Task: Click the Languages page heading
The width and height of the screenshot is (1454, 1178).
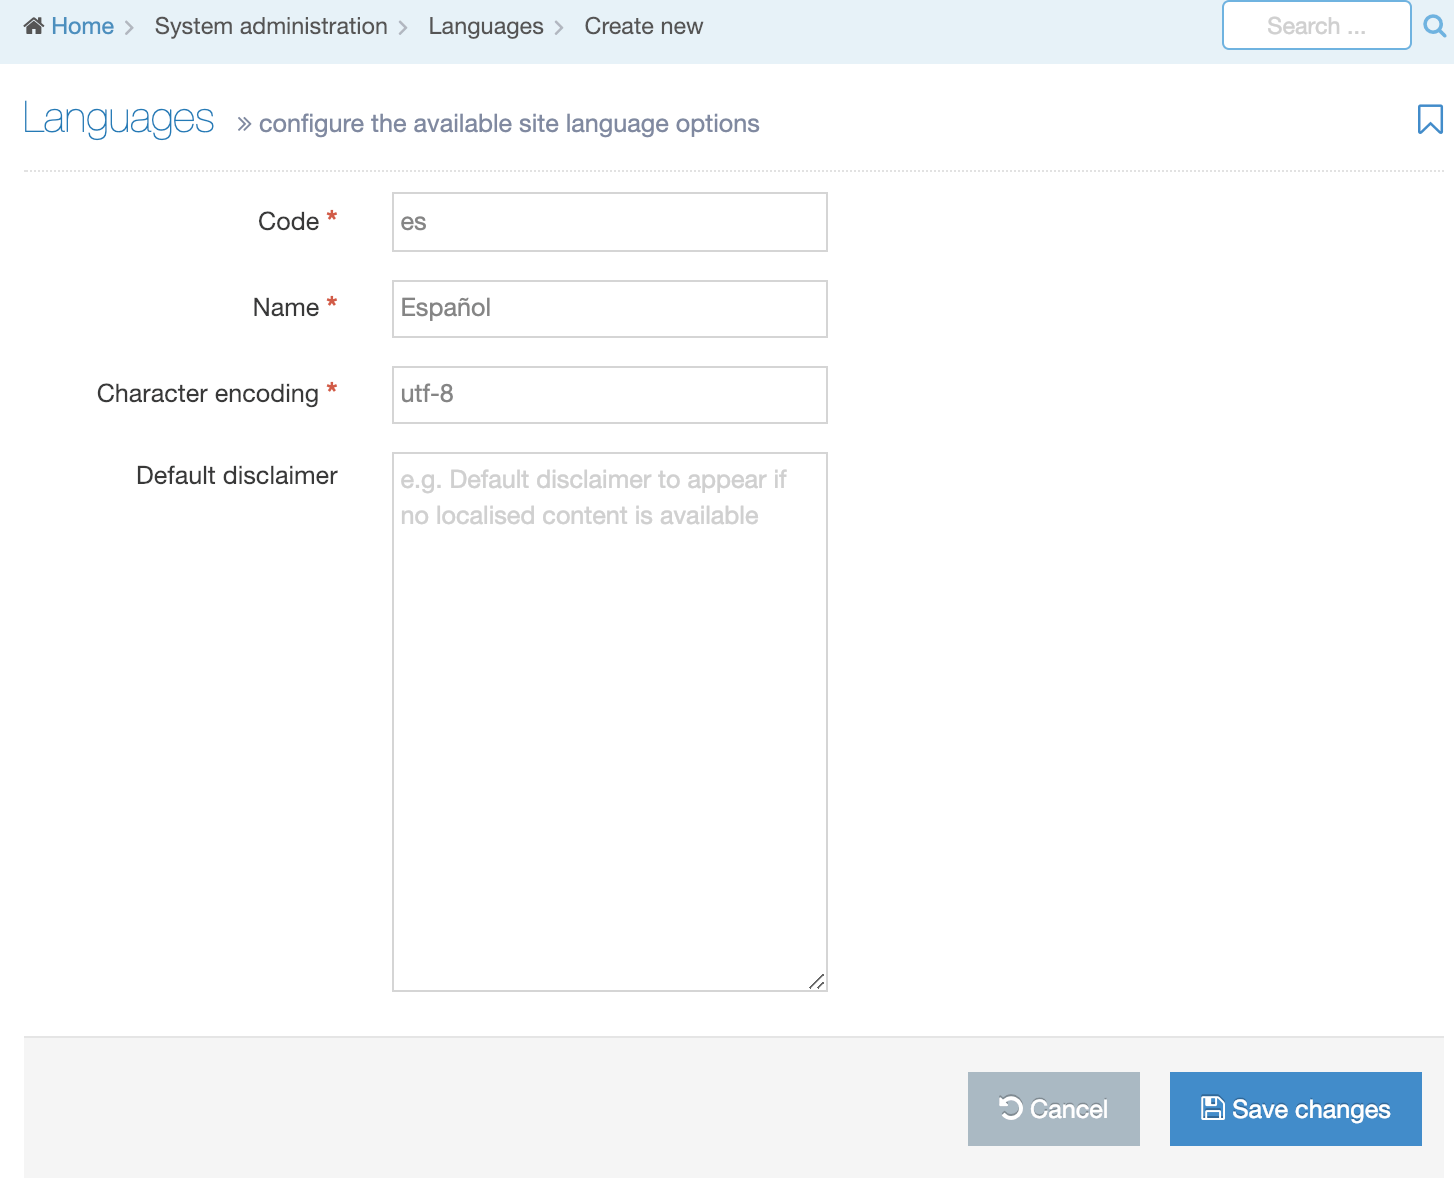Action: [x=118, y=119]
